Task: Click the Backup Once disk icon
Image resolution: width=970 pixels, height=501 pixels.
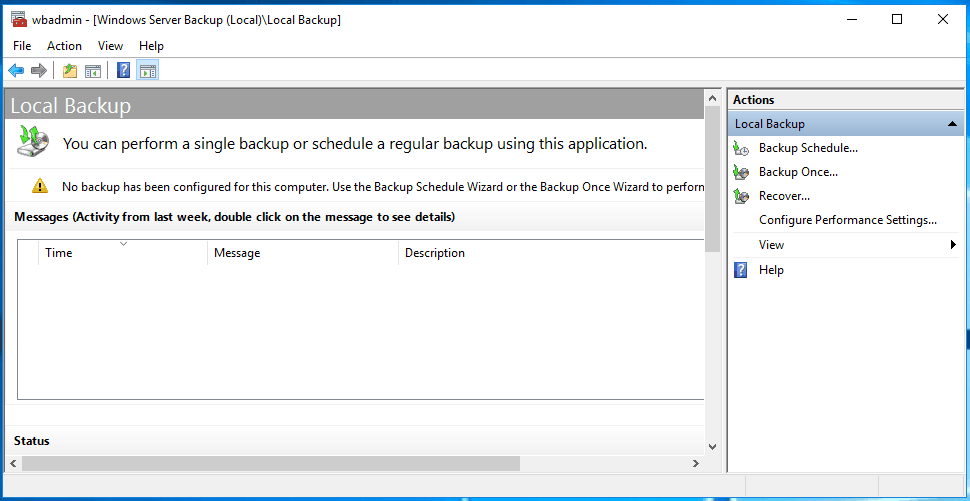Action: click(741, 172)
